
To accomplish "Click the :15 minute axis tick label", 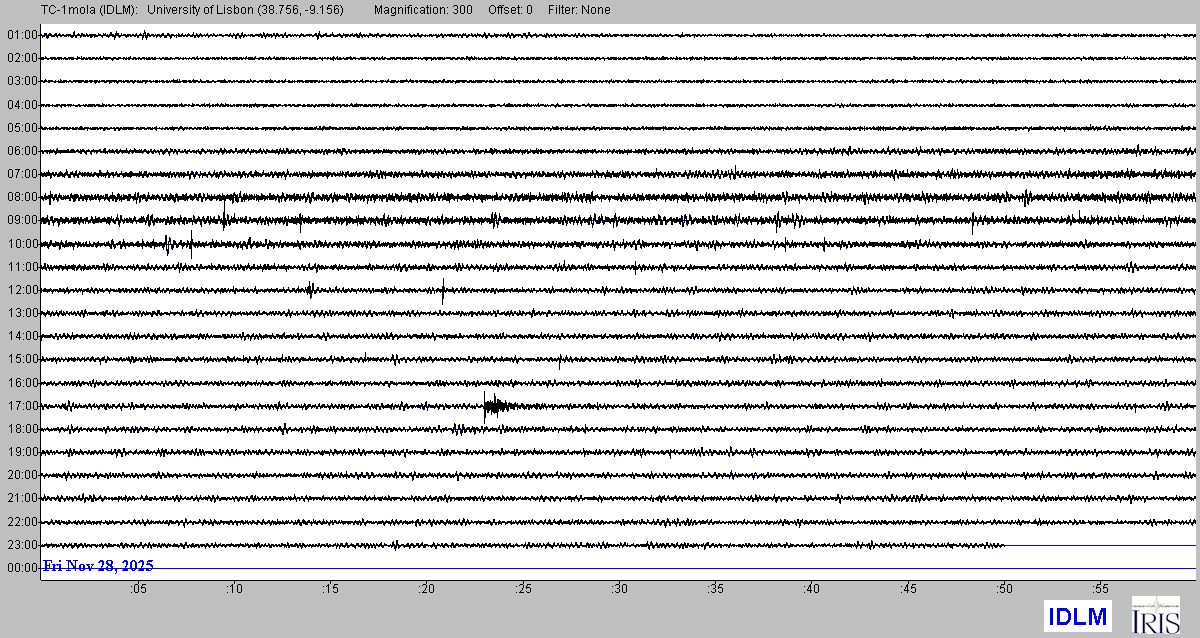I will pyautogui.click(x=330, y=590).
